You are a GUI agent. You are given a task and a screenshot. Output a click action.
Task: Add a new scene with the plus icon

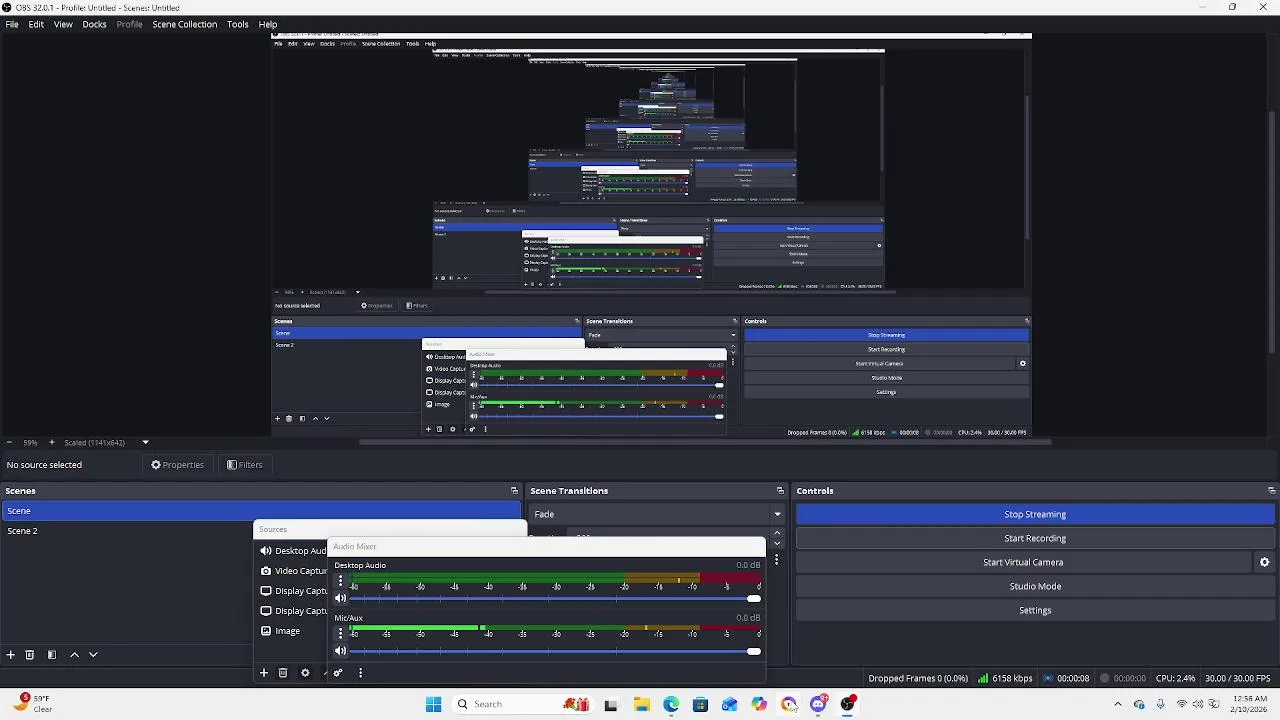click(10, 655)
